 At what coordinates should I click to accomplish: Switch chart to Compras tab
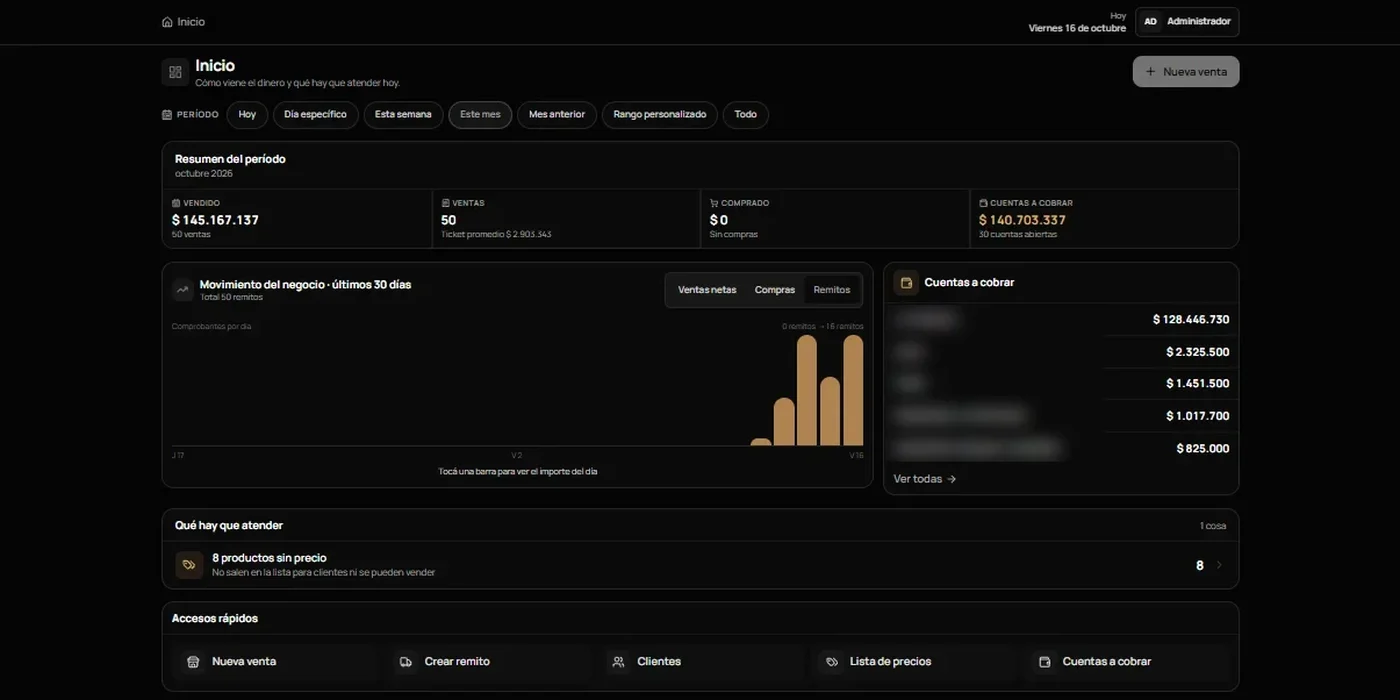click(x=775, y=290)
